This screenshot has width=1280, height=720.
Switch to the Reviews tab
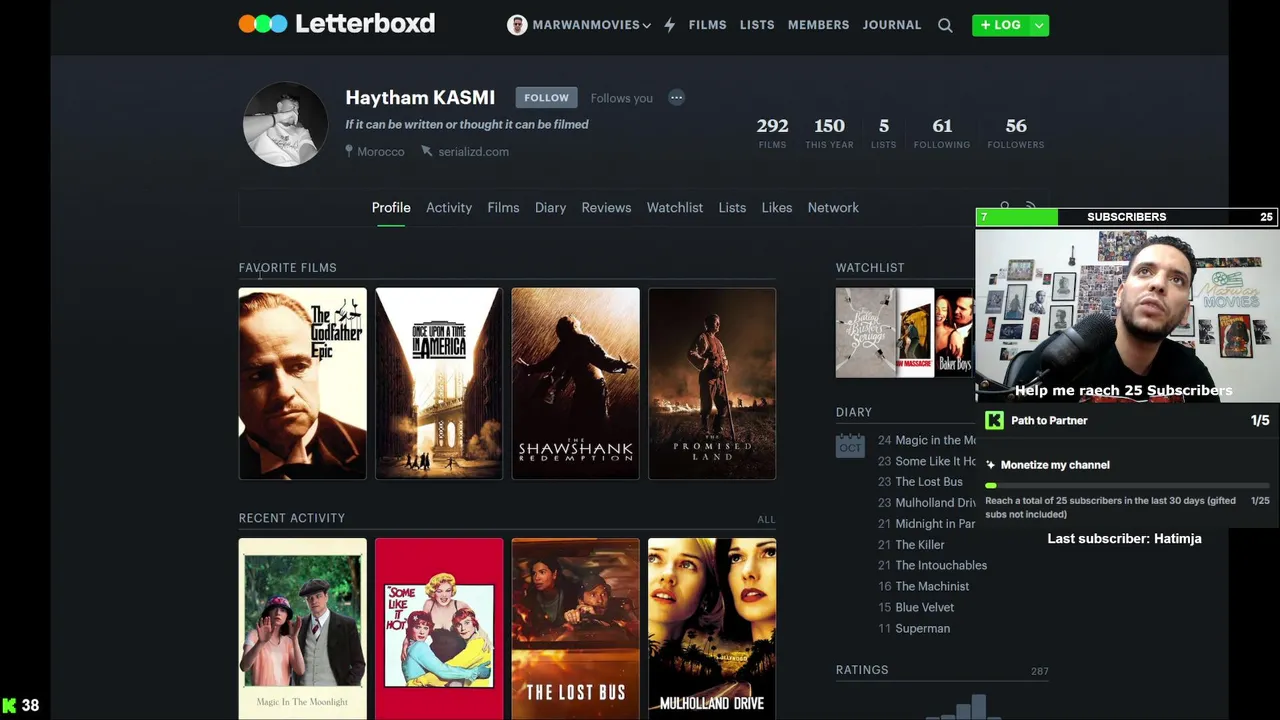606,207
